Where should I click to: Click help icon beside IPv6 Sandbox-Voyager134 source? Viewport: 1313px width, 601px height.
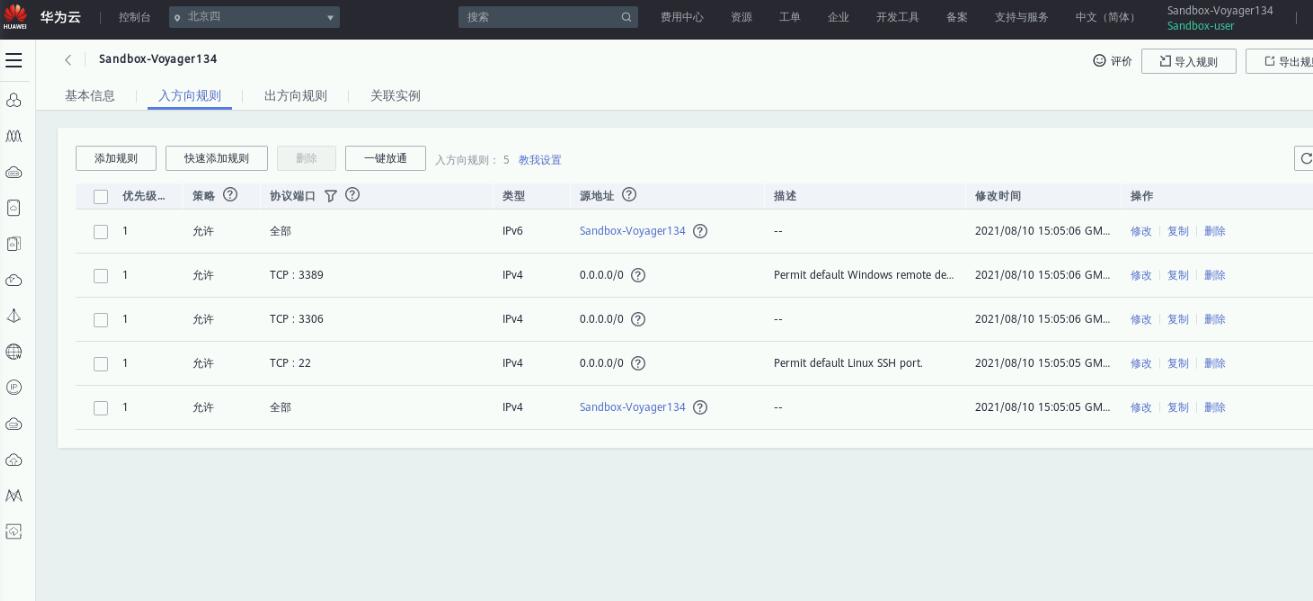[x=700, y=231]
